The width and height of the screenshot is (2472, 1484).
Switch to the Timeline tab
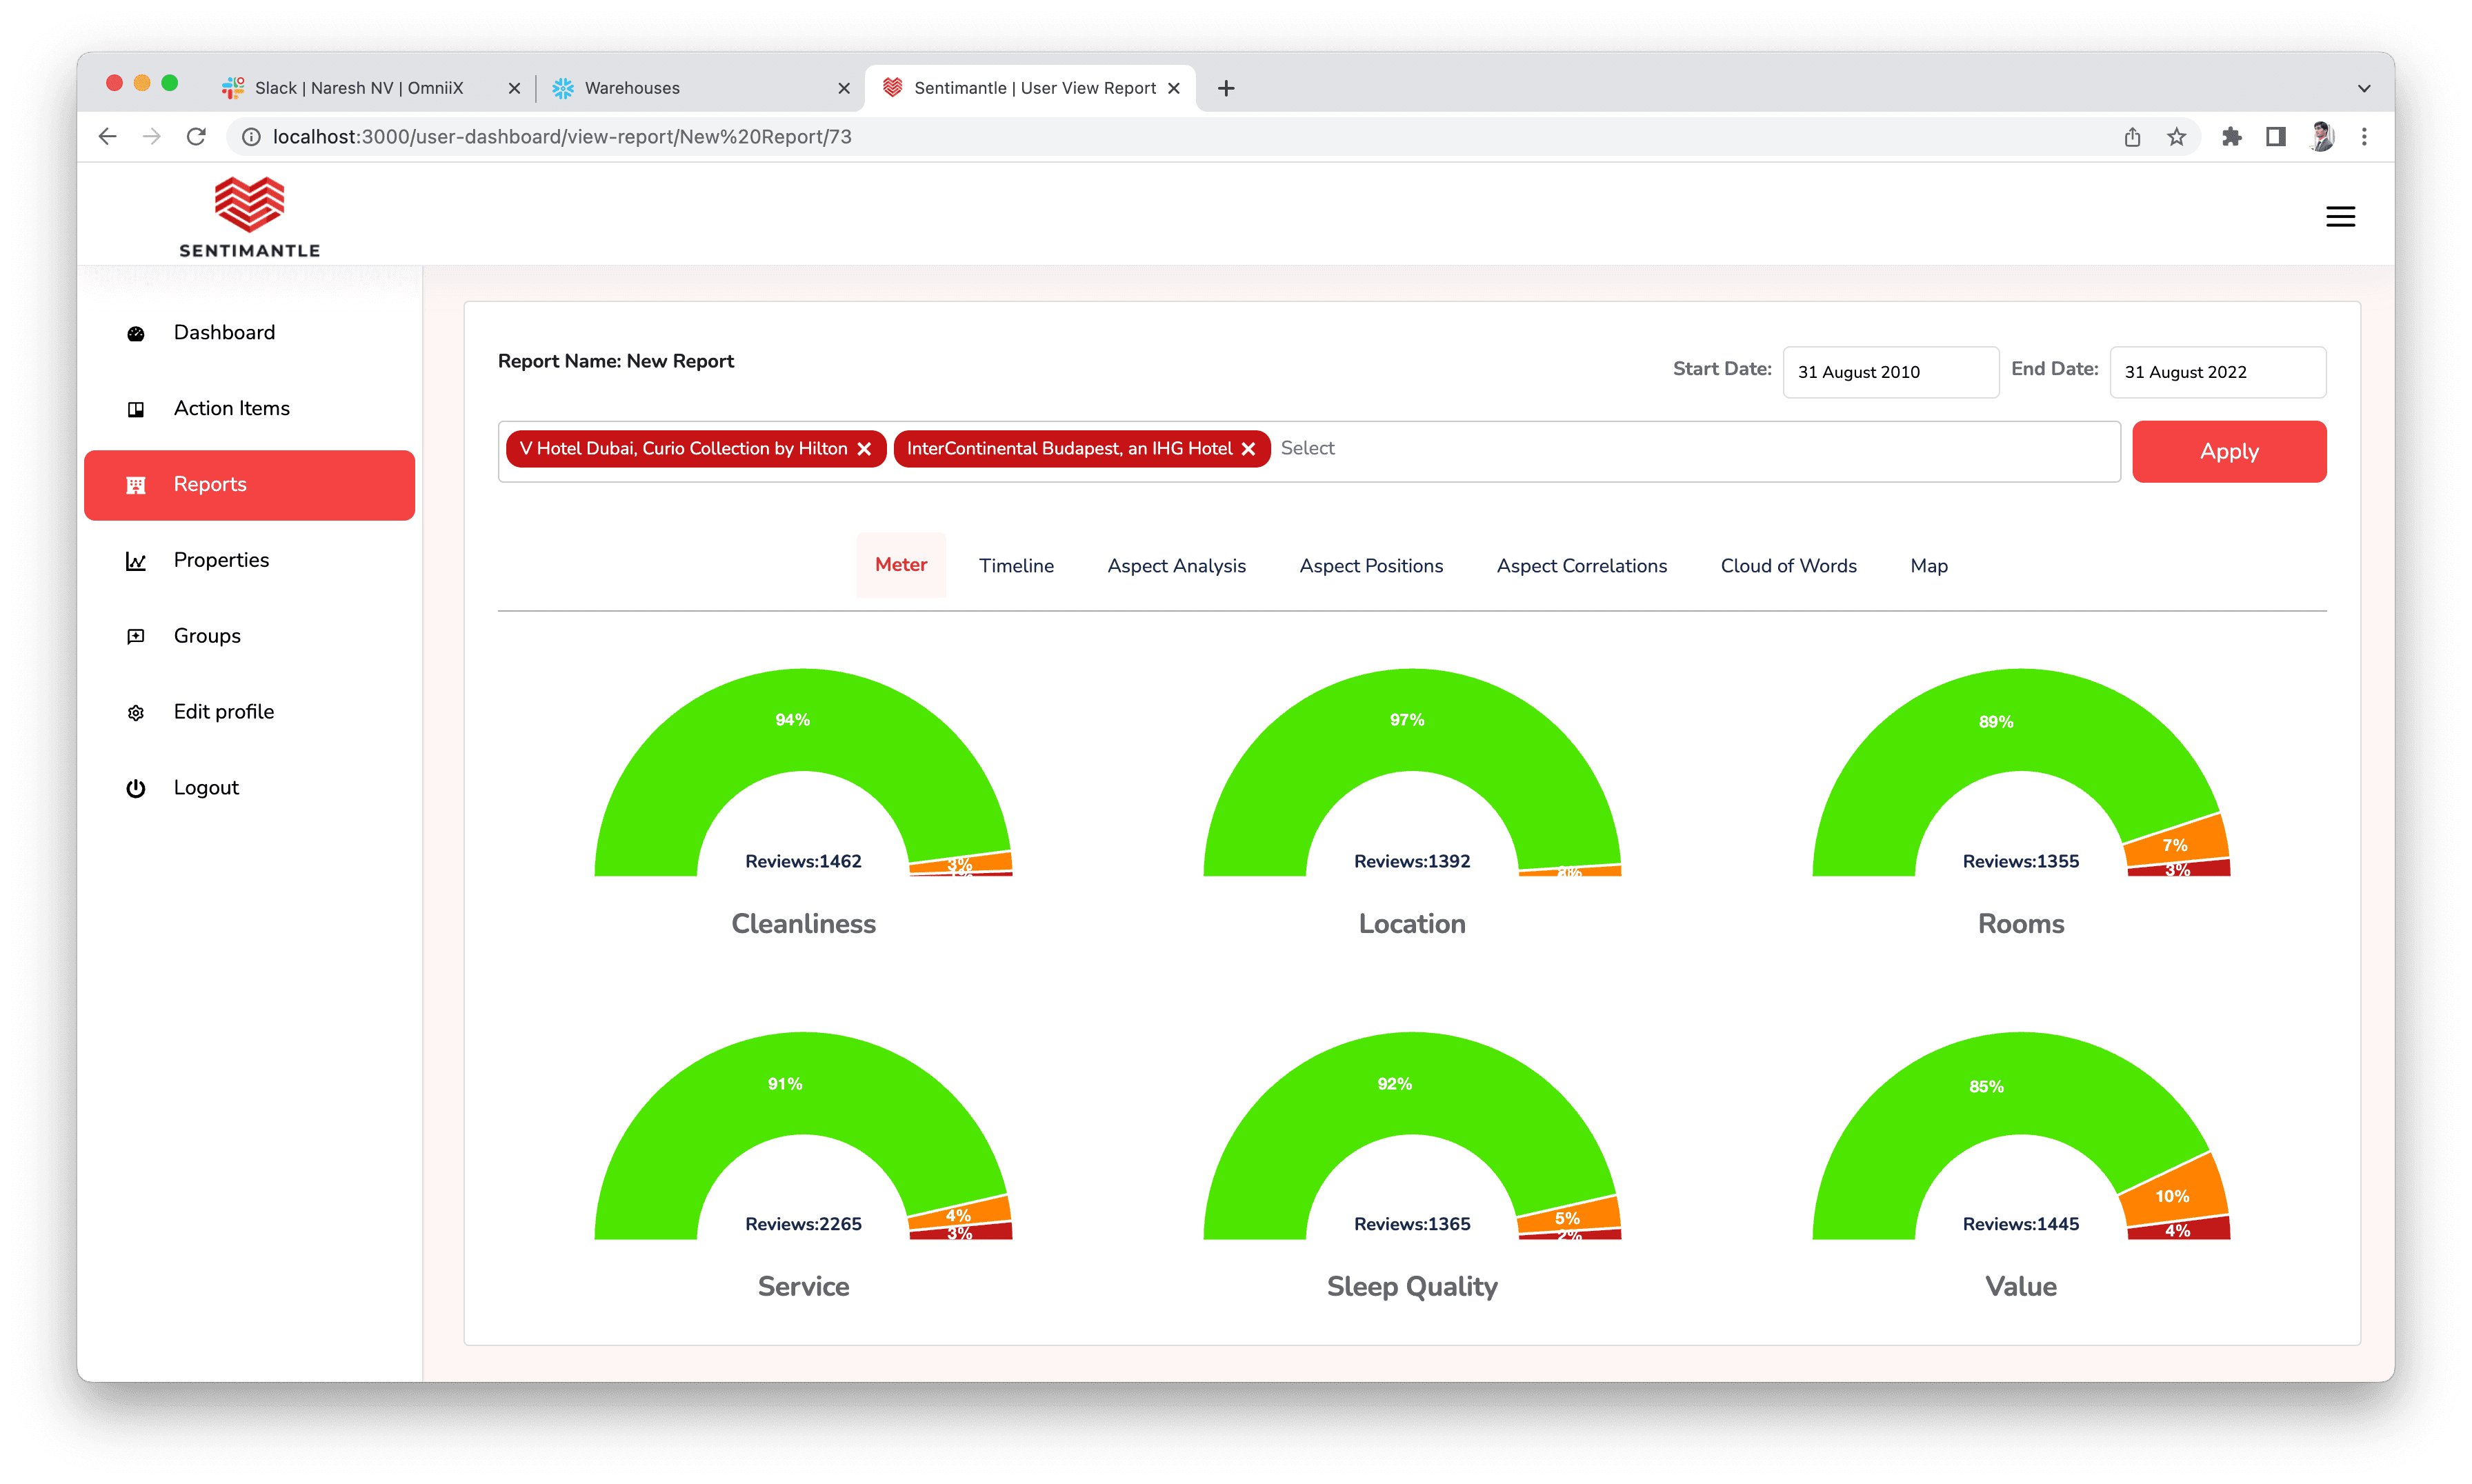tap(1016, 565)
